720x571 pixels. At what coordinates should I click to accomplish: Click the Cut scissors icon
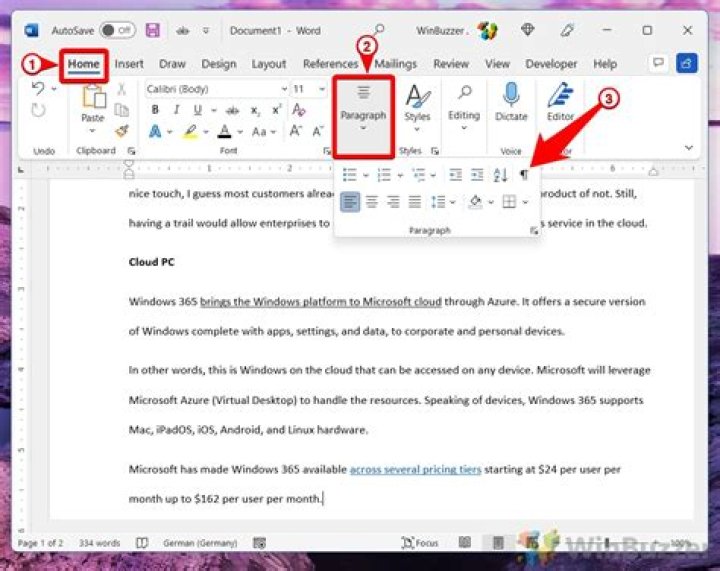[x=122, y=89]
